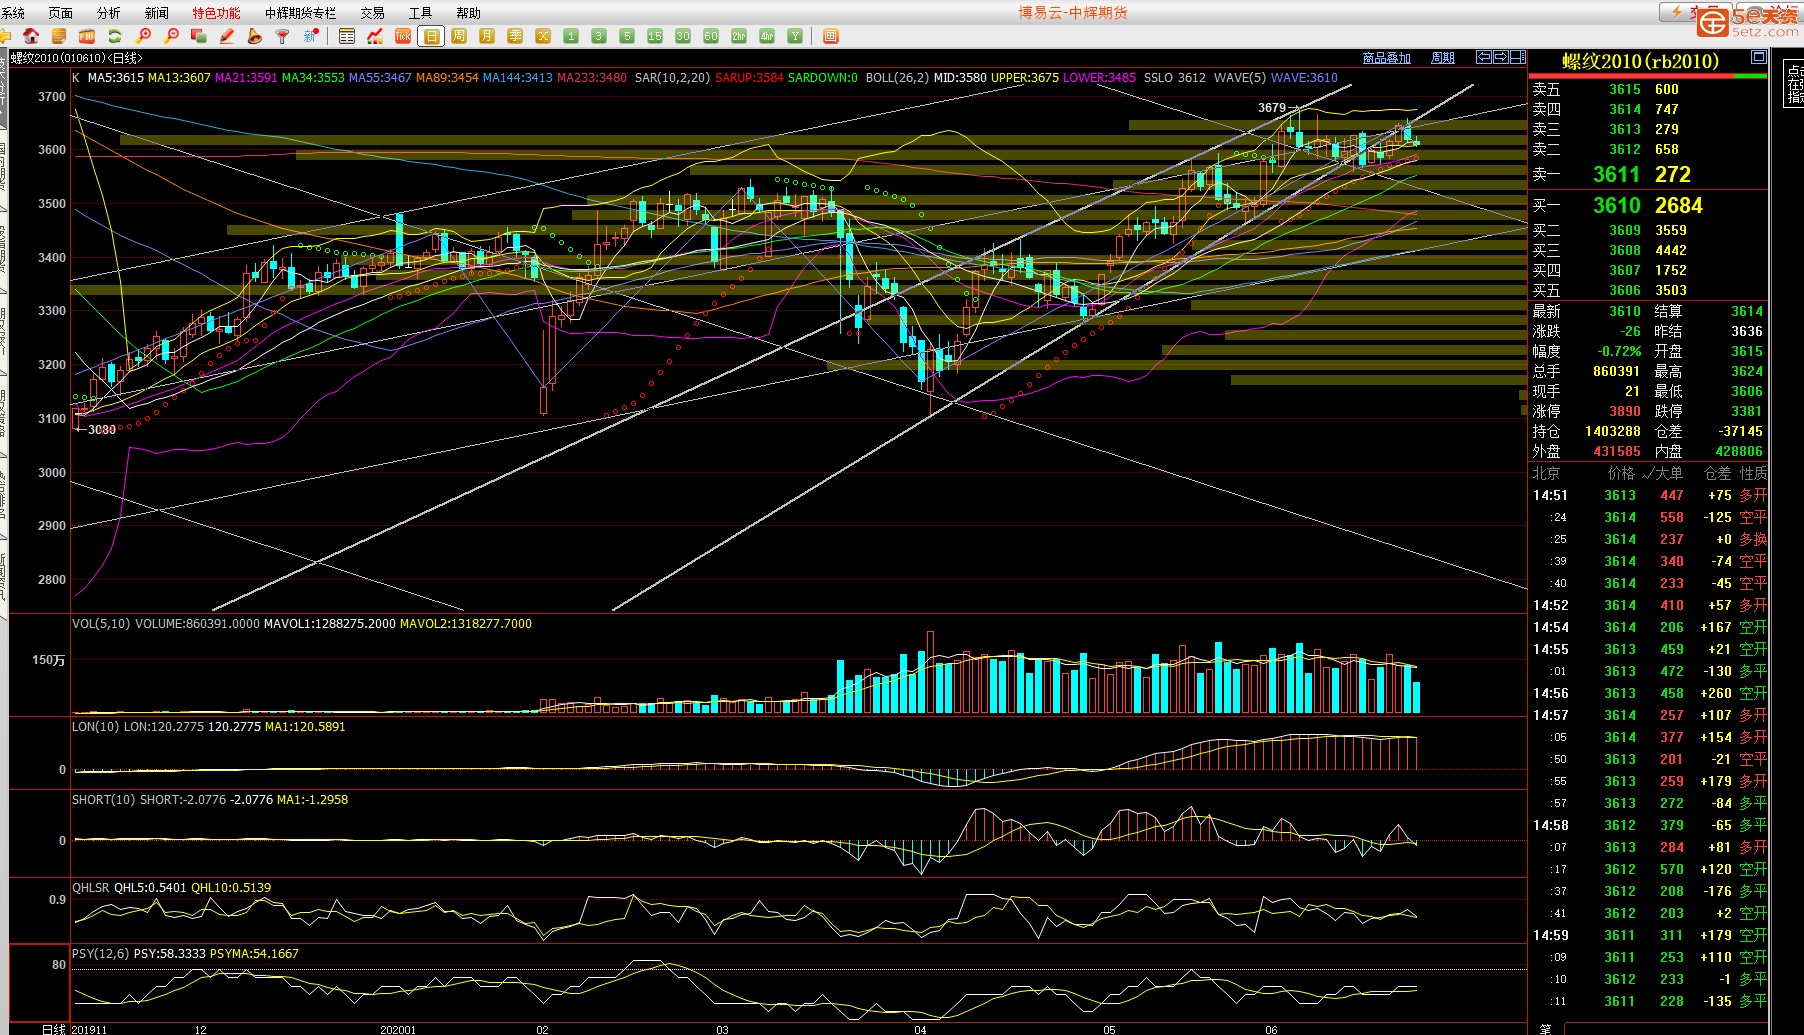The width and height of the screenshot is (1804, 1035).
Task: Click the 商品叠加 link
Action: coord(1387,58)
